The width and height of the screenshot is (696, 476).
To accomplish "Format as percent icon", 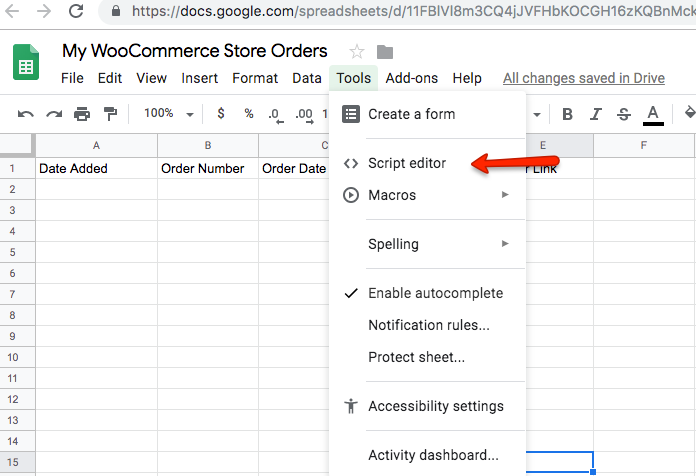I will click(x=249, y=114).
